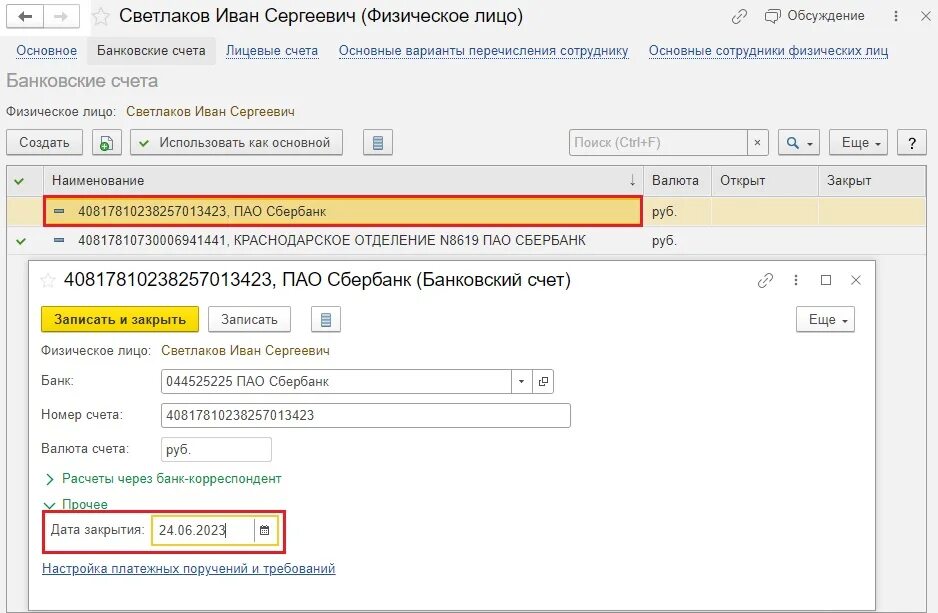Click the Номер счета input field

click(366, 415)
